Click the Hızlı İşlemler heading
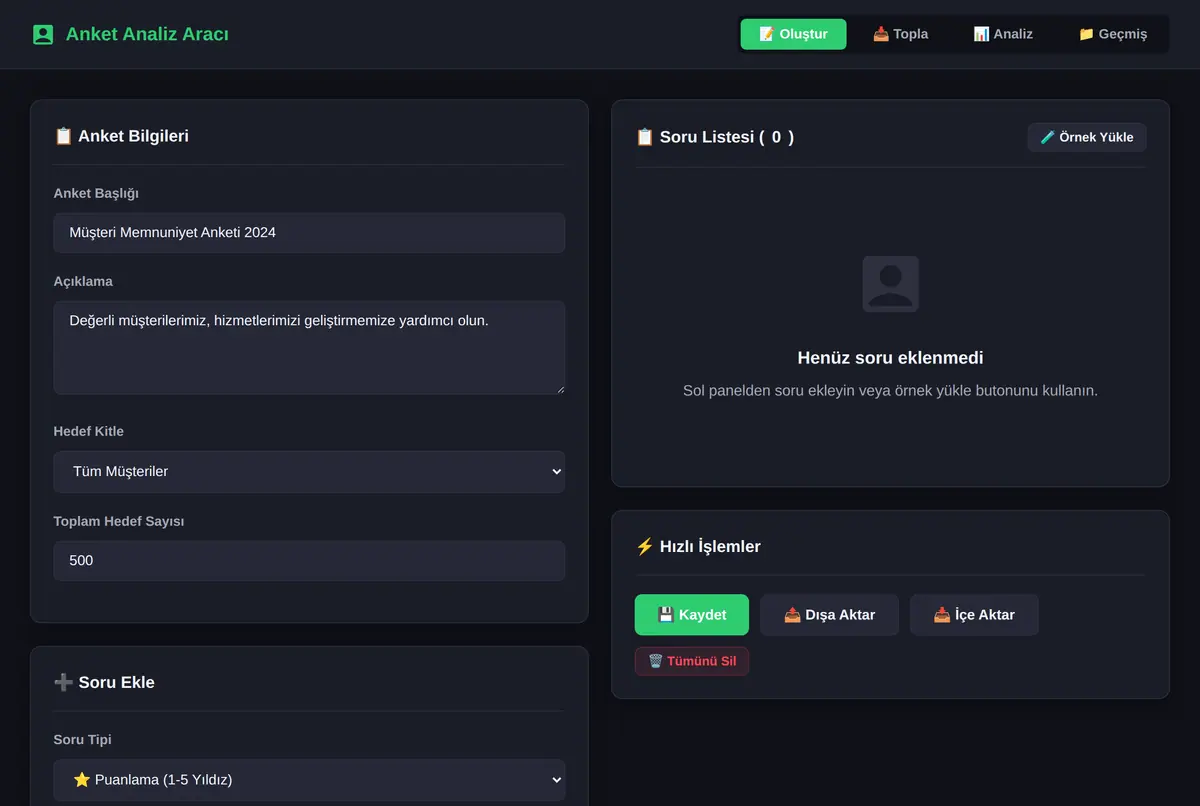 (698, 547)
